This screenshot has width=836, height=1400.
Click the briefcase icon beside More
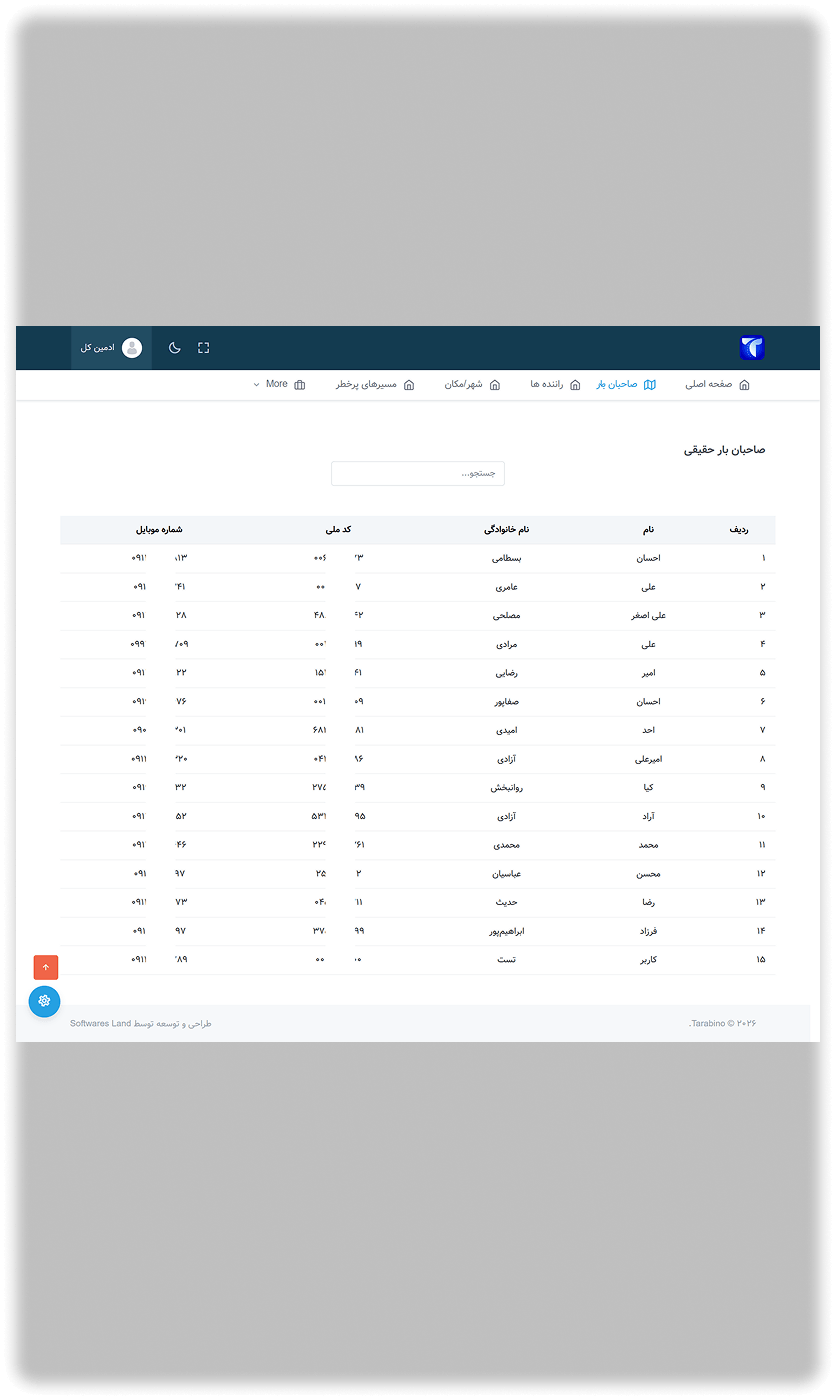[x=300, y=385]
